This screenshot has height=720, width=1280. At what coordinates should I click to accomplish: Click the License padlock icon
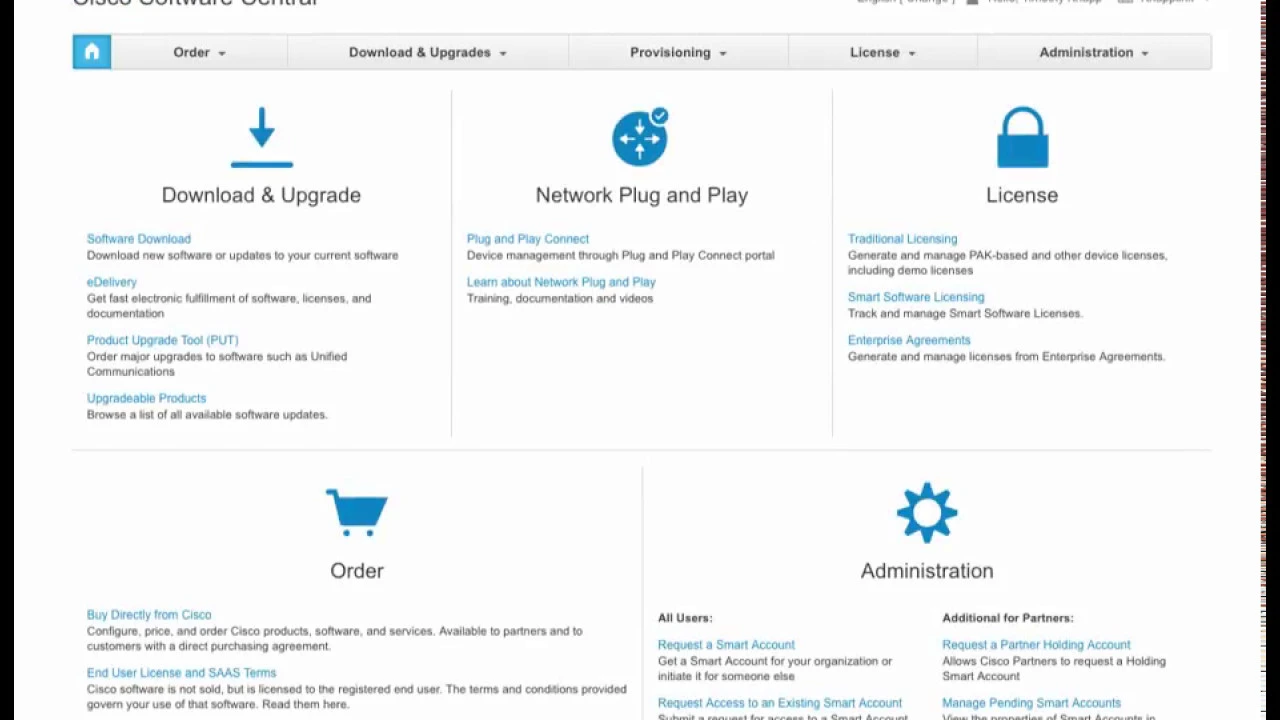click(x=1022, y=138)
